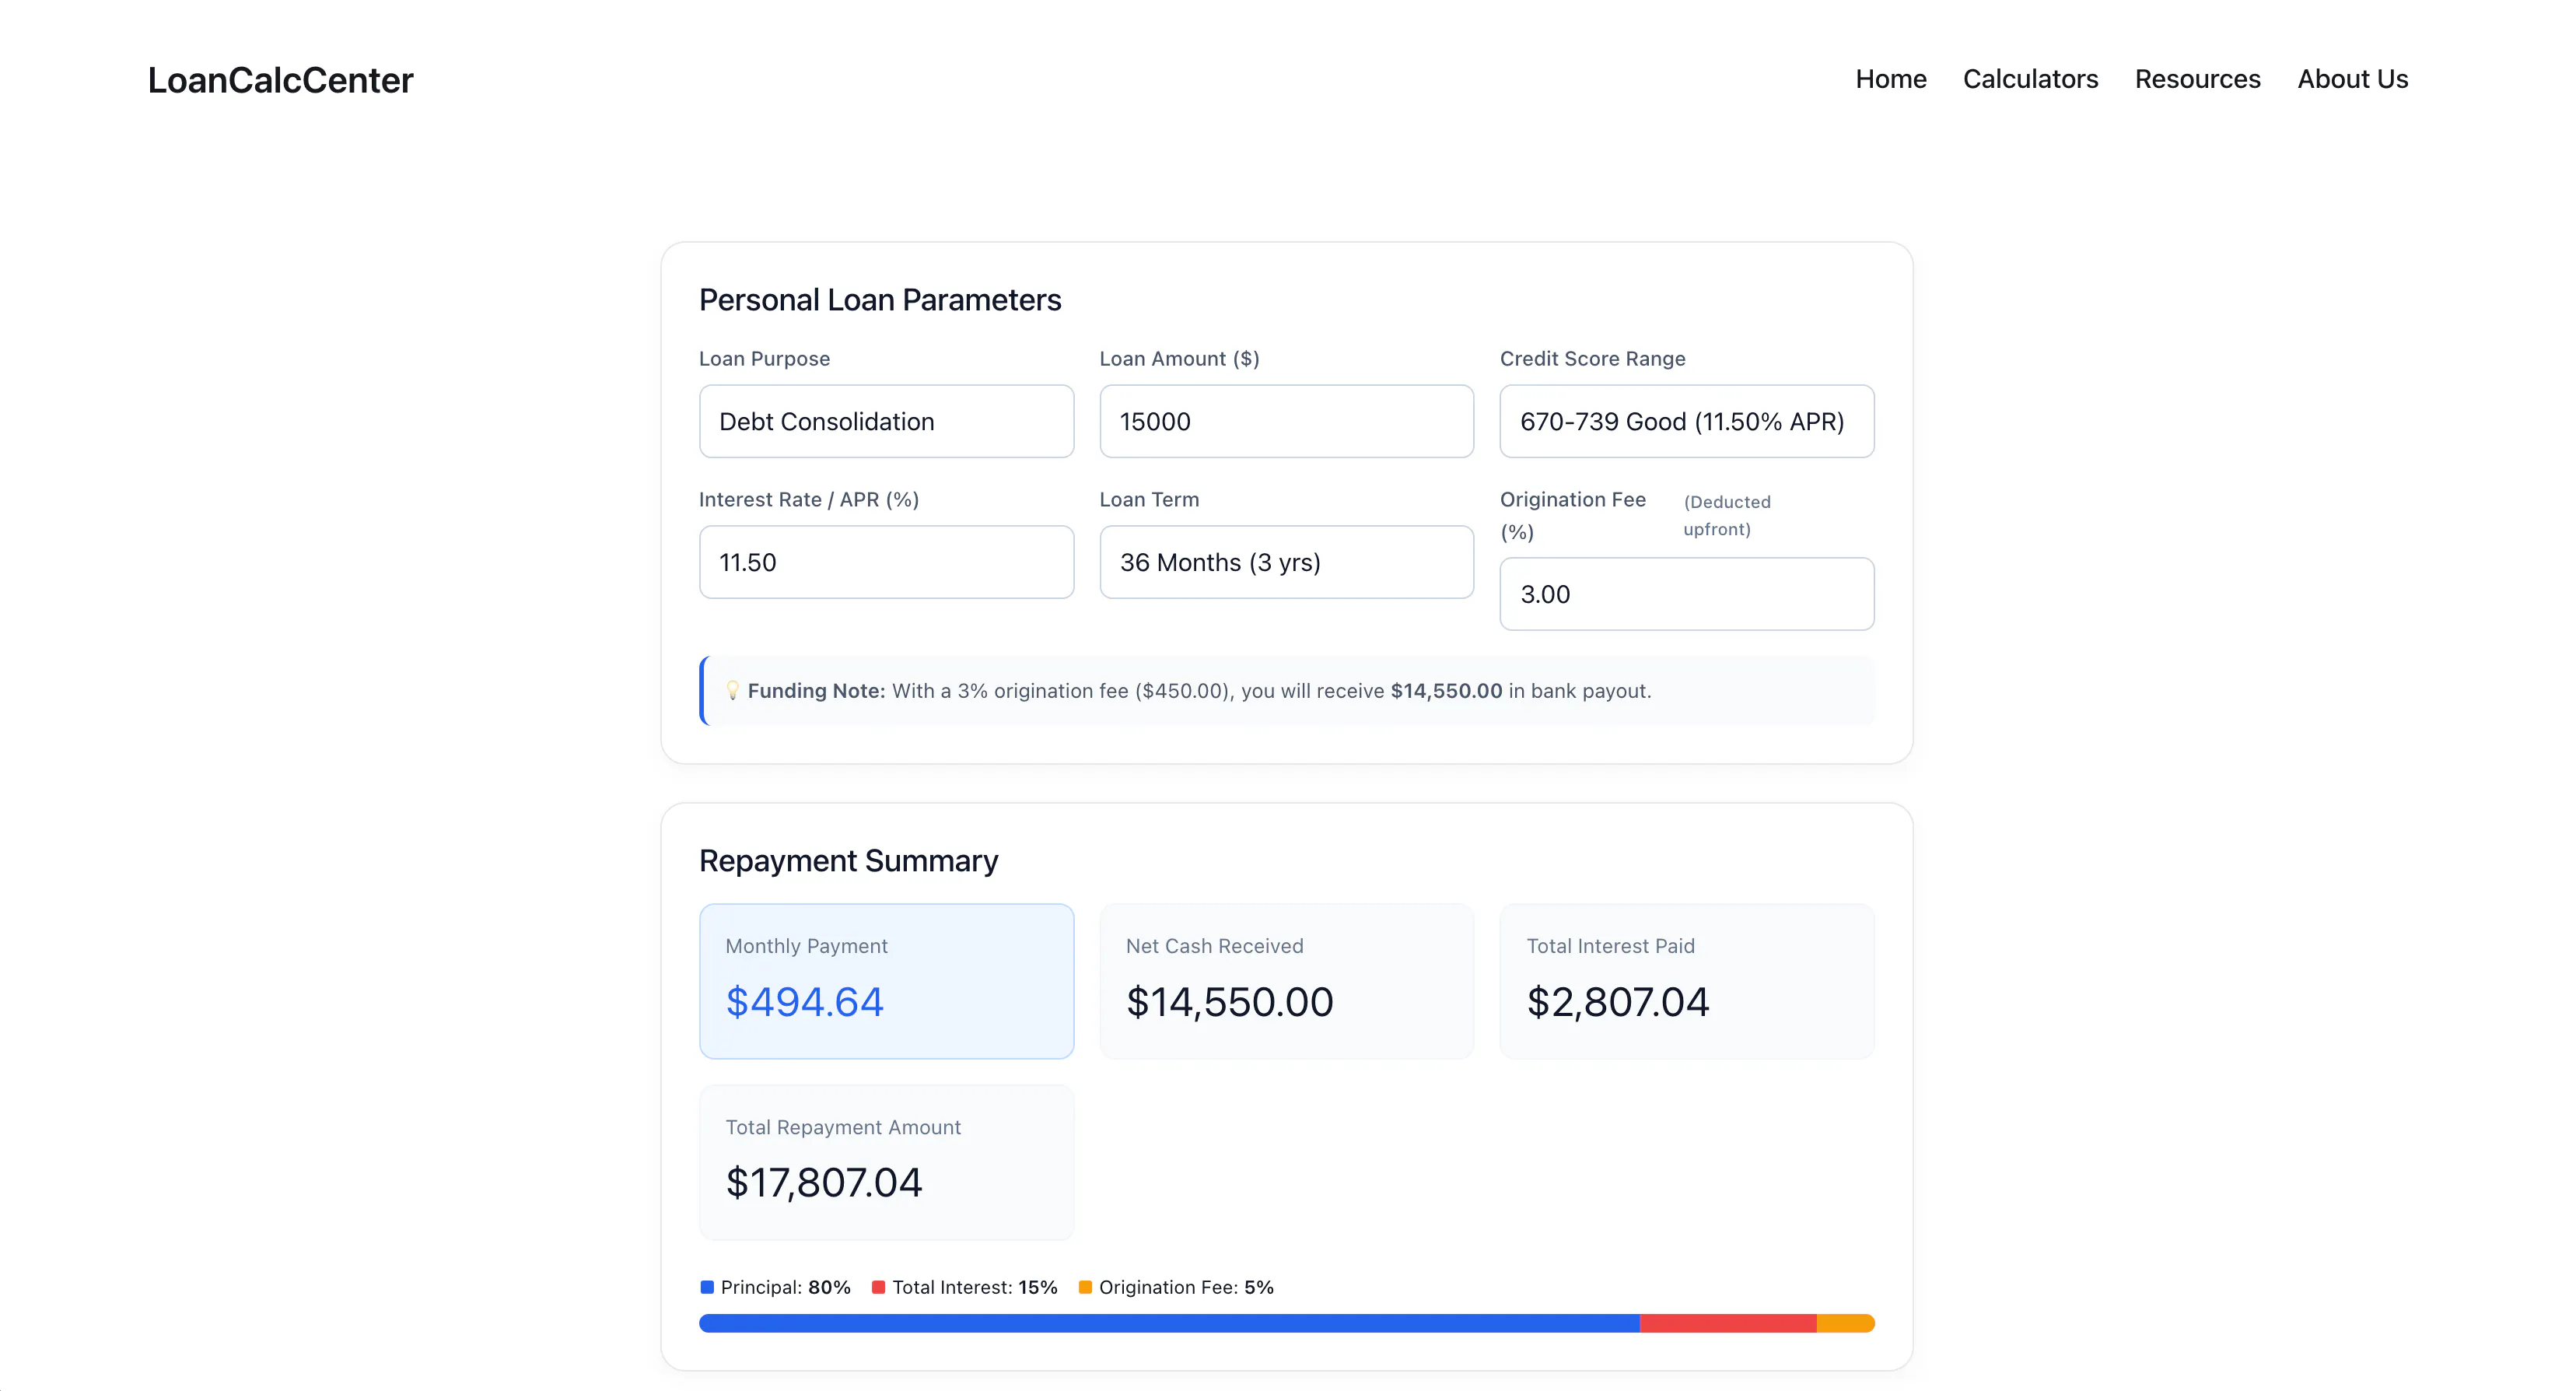Click the red interest segment of breakdown bar
Image resolution: width=2576 pixels, height=1391 pixels.
pyautogui.click(x=1728, y=1323)
